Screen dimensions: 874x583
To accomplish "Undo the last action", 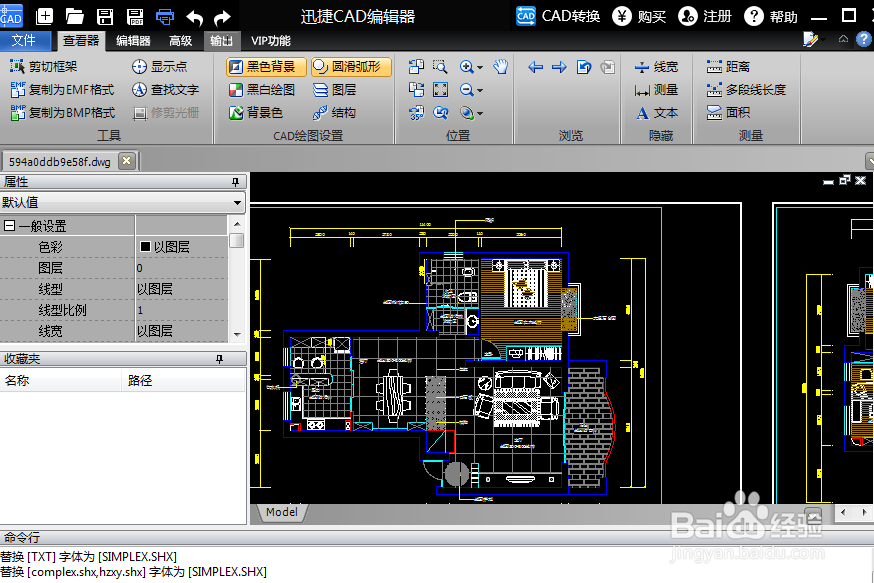I will pos(195,18).
